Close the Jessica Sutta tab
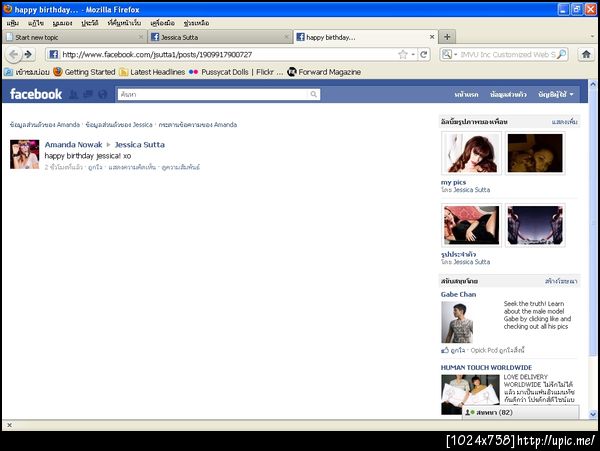The width and height of the screenshot is (600, 451). (286, 37)
